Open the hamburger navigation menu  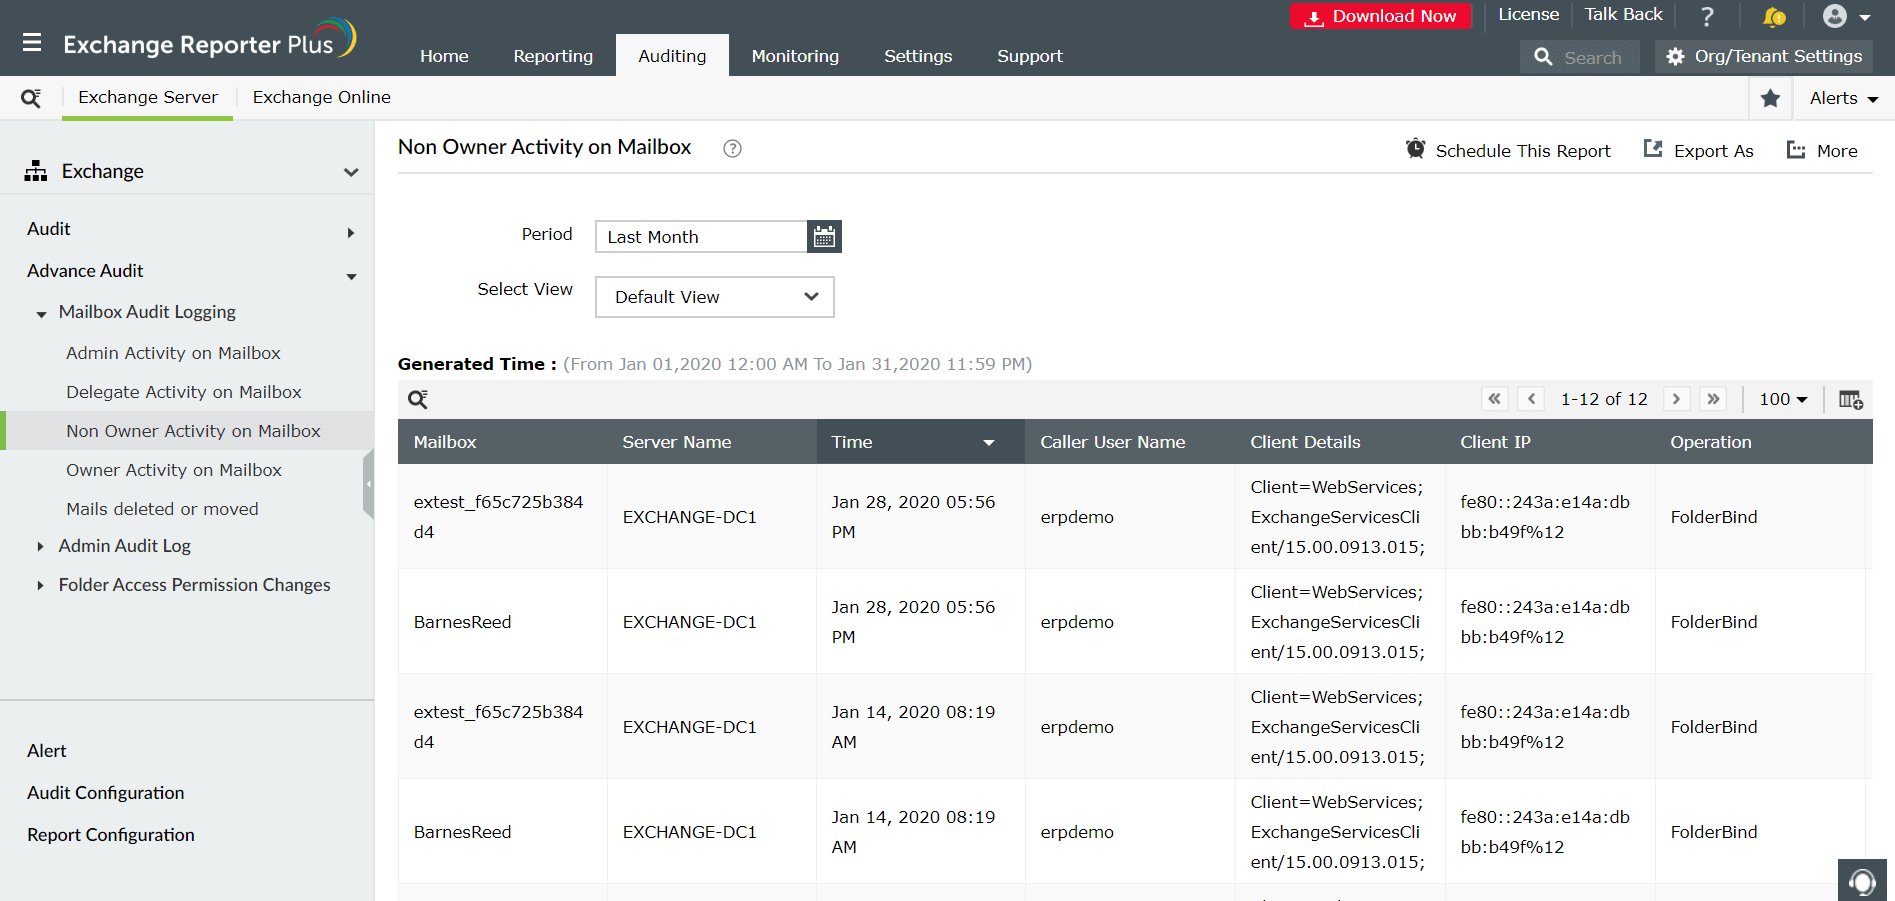(32, 43)
